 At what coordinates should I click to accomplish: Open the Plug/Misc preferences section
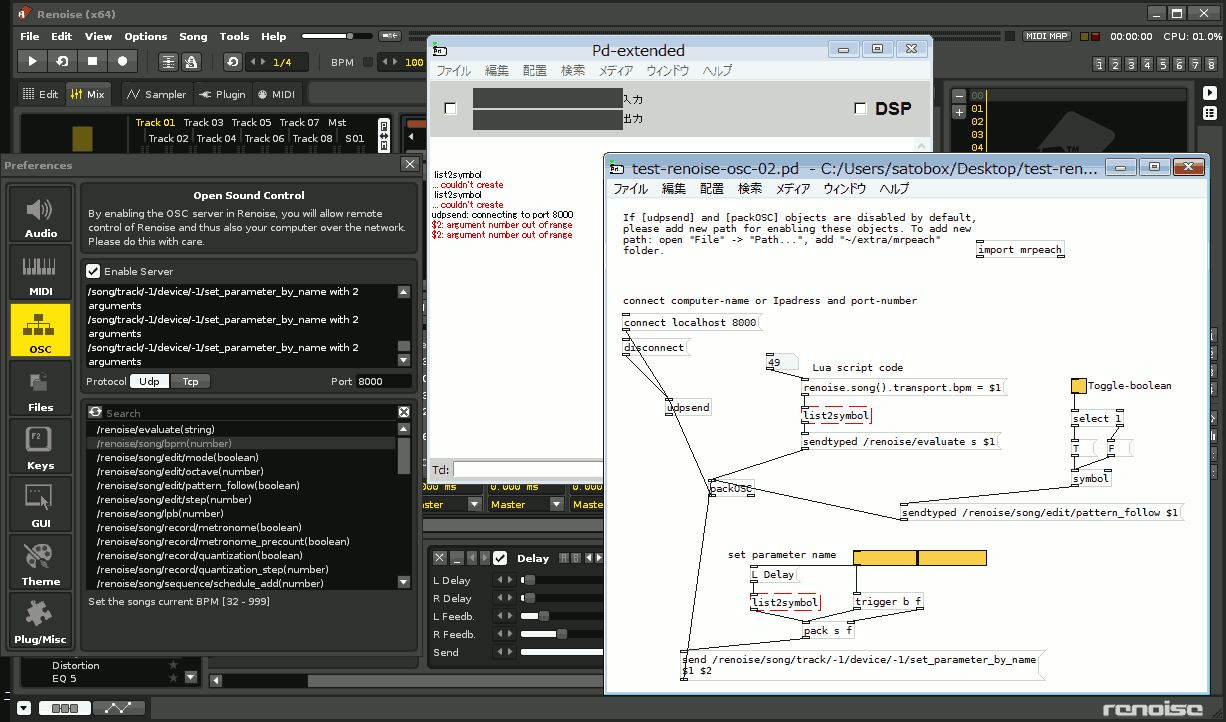pyautogui.click(x=40, y=621)
